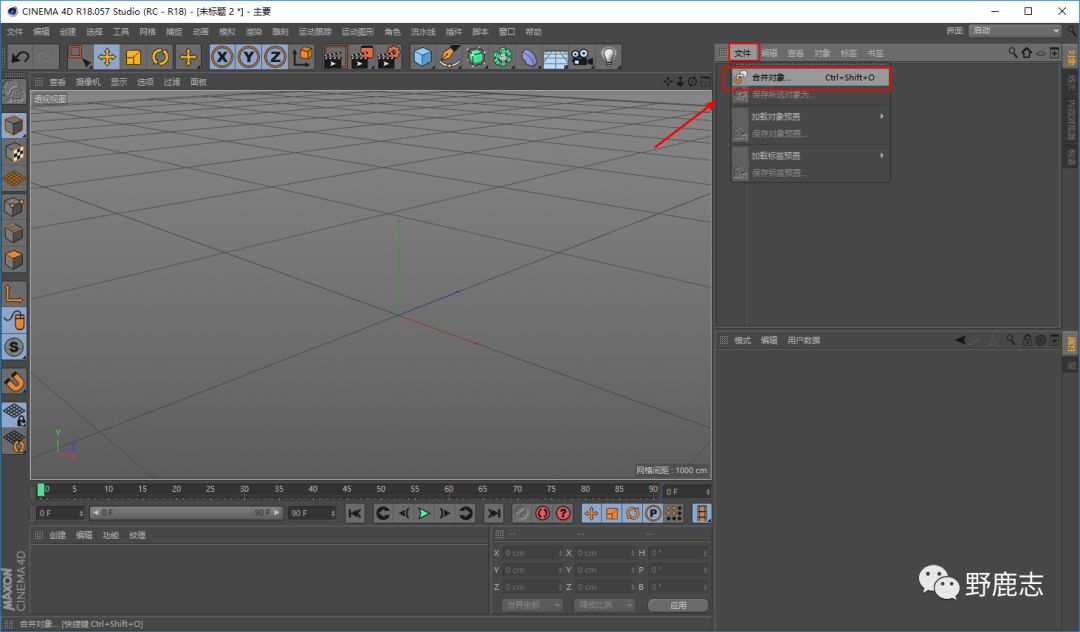Open render settings via the gear clapperboard icon
The width and height of the screenshot is (1080, 632).
[388, 56]
